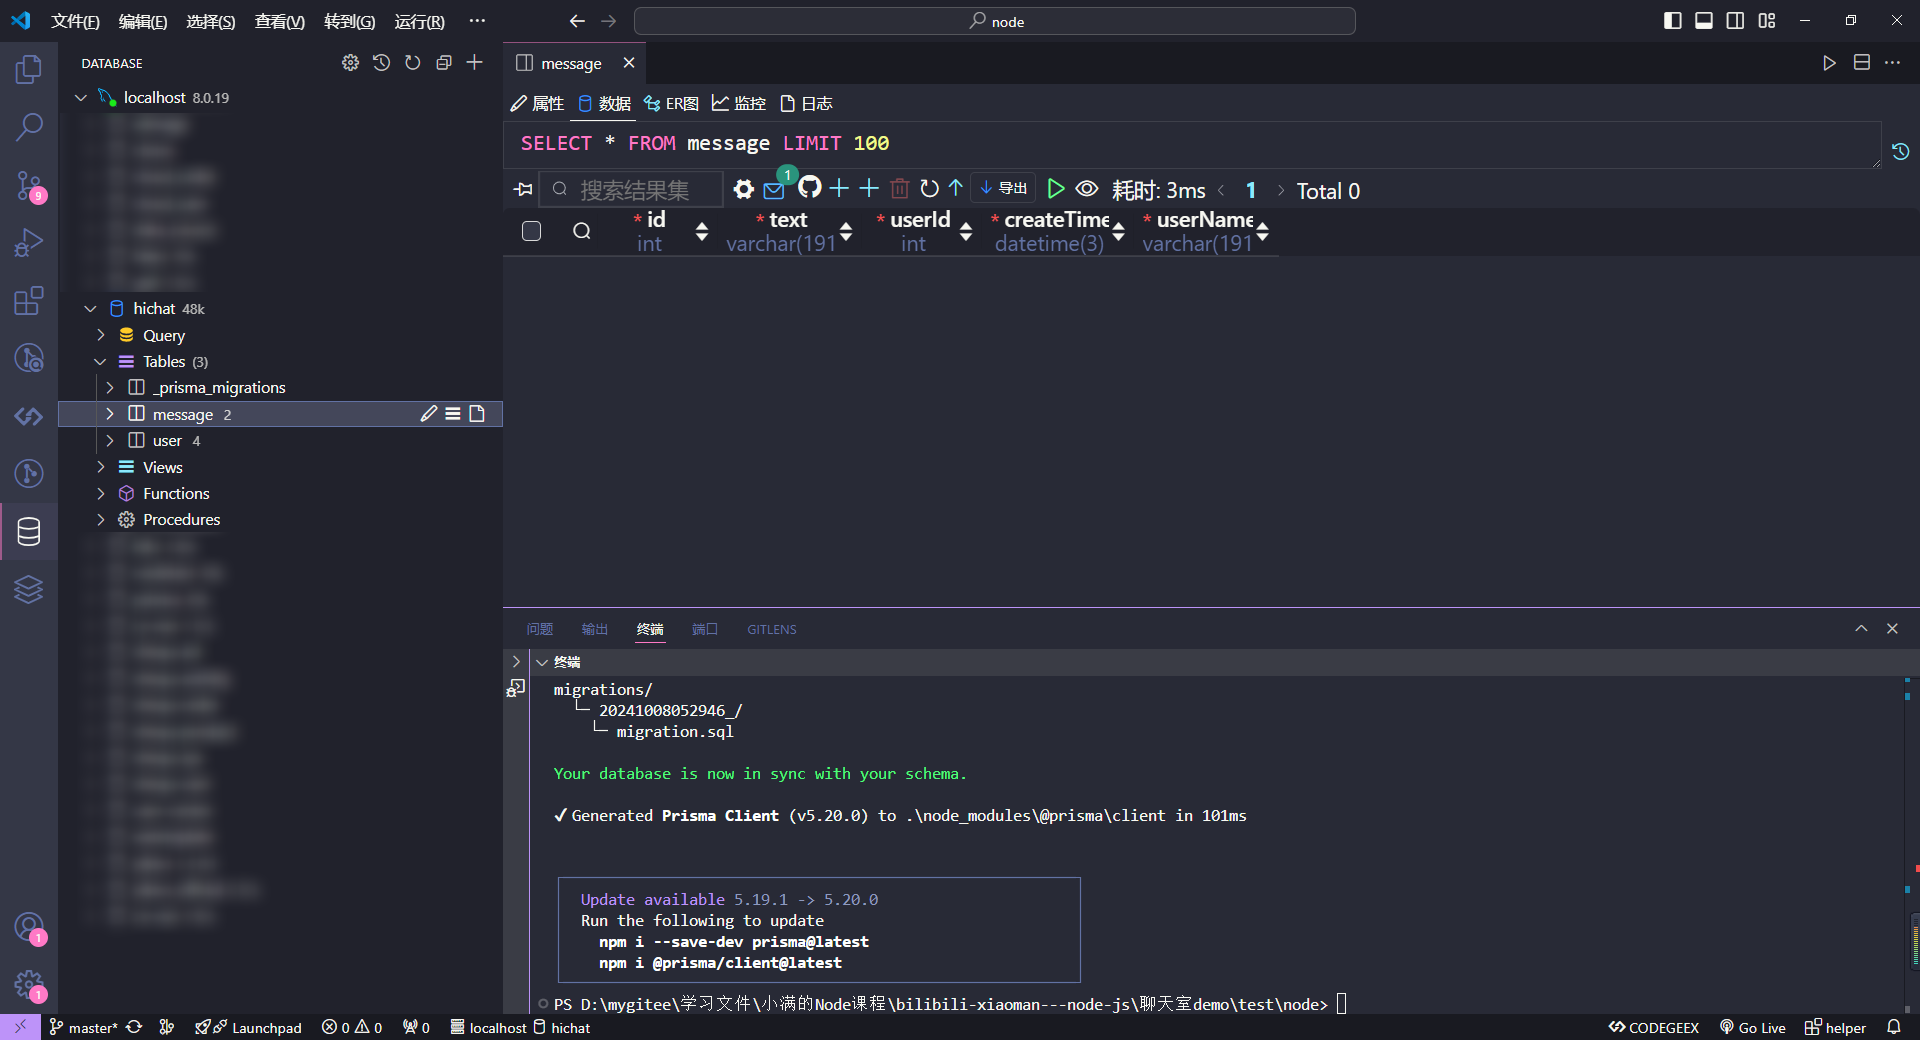Open the Search view in activity bar
The image size is (1920, 1040).
click(x=29, y=127)
